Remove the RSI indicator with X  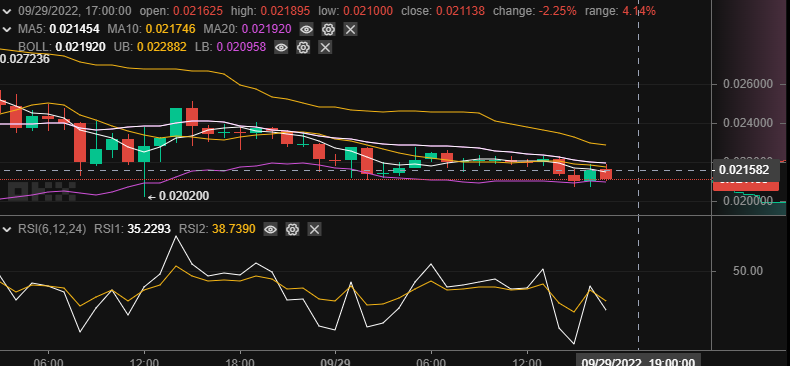point(314,229)
